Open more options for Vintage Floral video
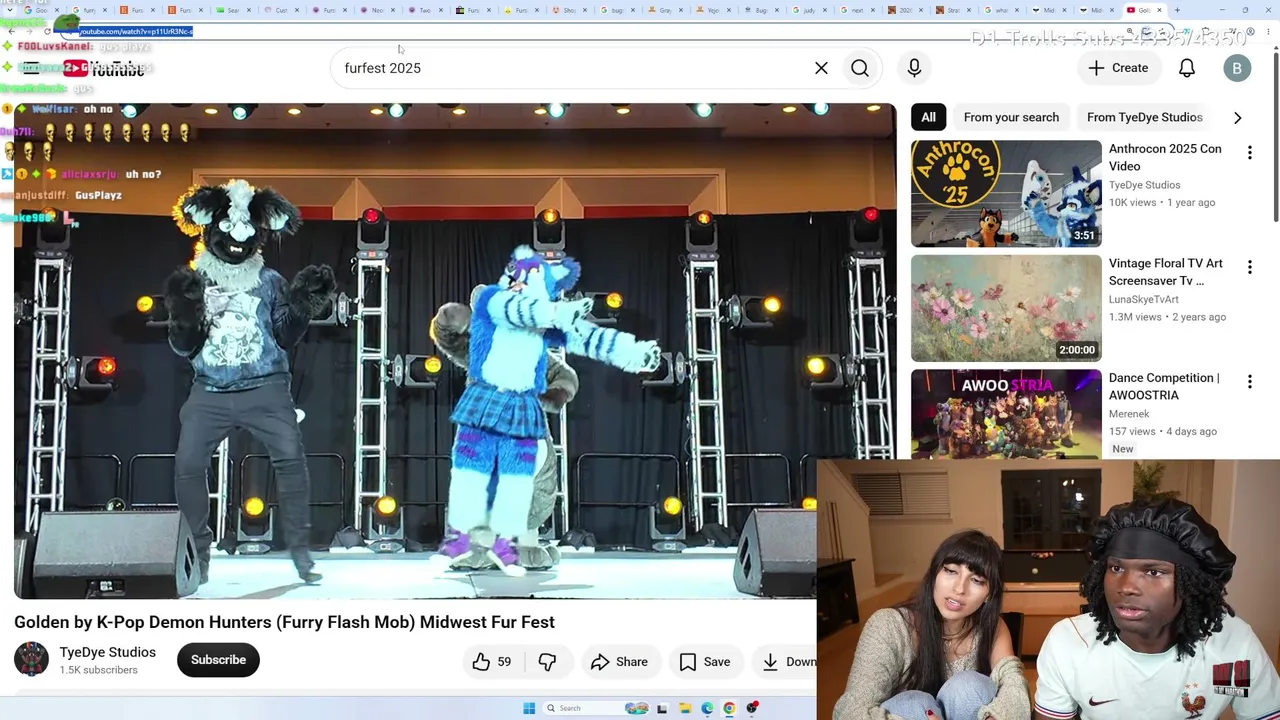This screenshot has width=1280, height=720. [x=1249, y=267]
